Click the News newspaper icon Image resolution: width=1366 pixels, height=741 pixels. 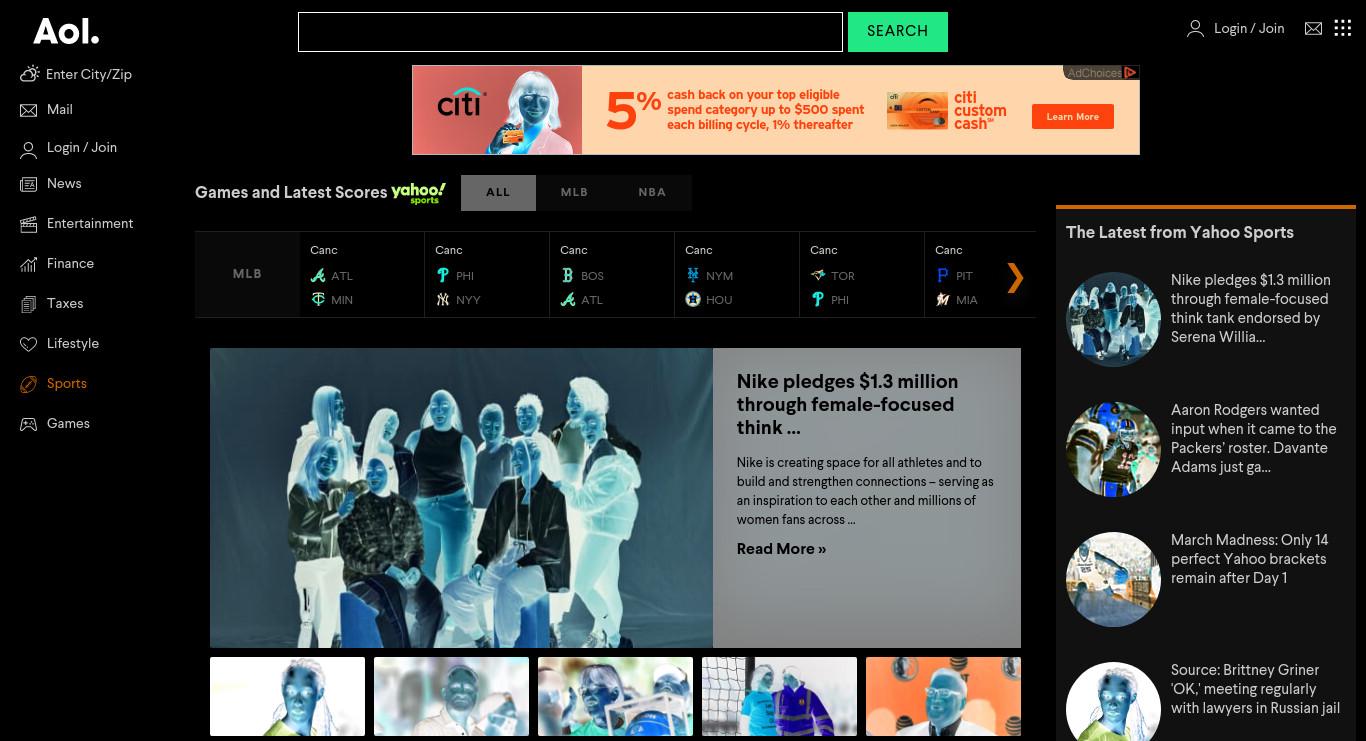coord(29,184)
